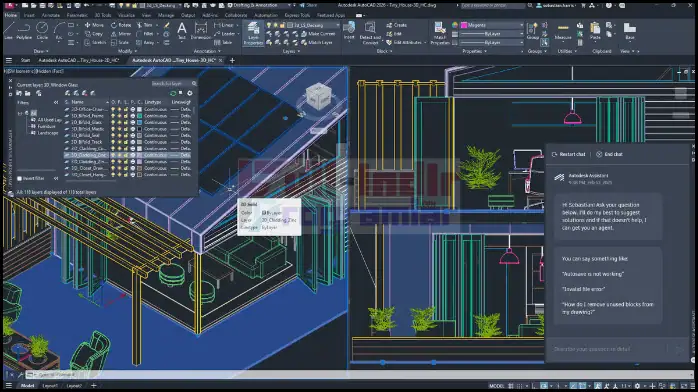Switch to the Layout1 tab

point(50,386)
